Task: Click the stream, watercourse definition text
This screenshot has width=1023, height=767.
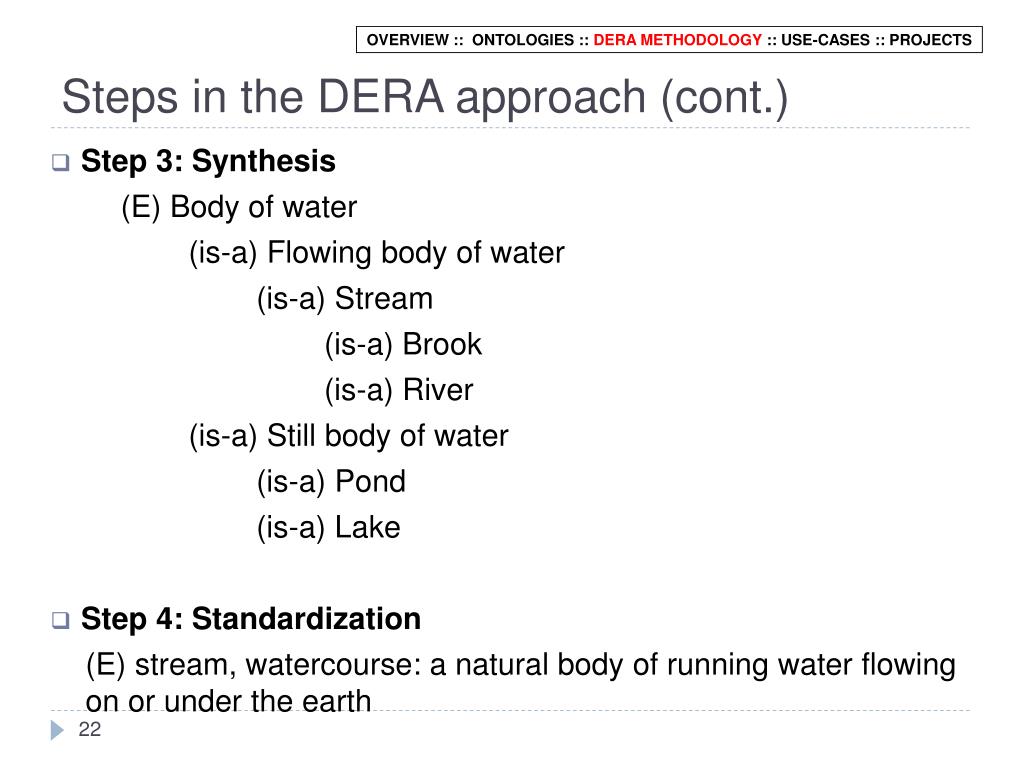Action: 521,683
